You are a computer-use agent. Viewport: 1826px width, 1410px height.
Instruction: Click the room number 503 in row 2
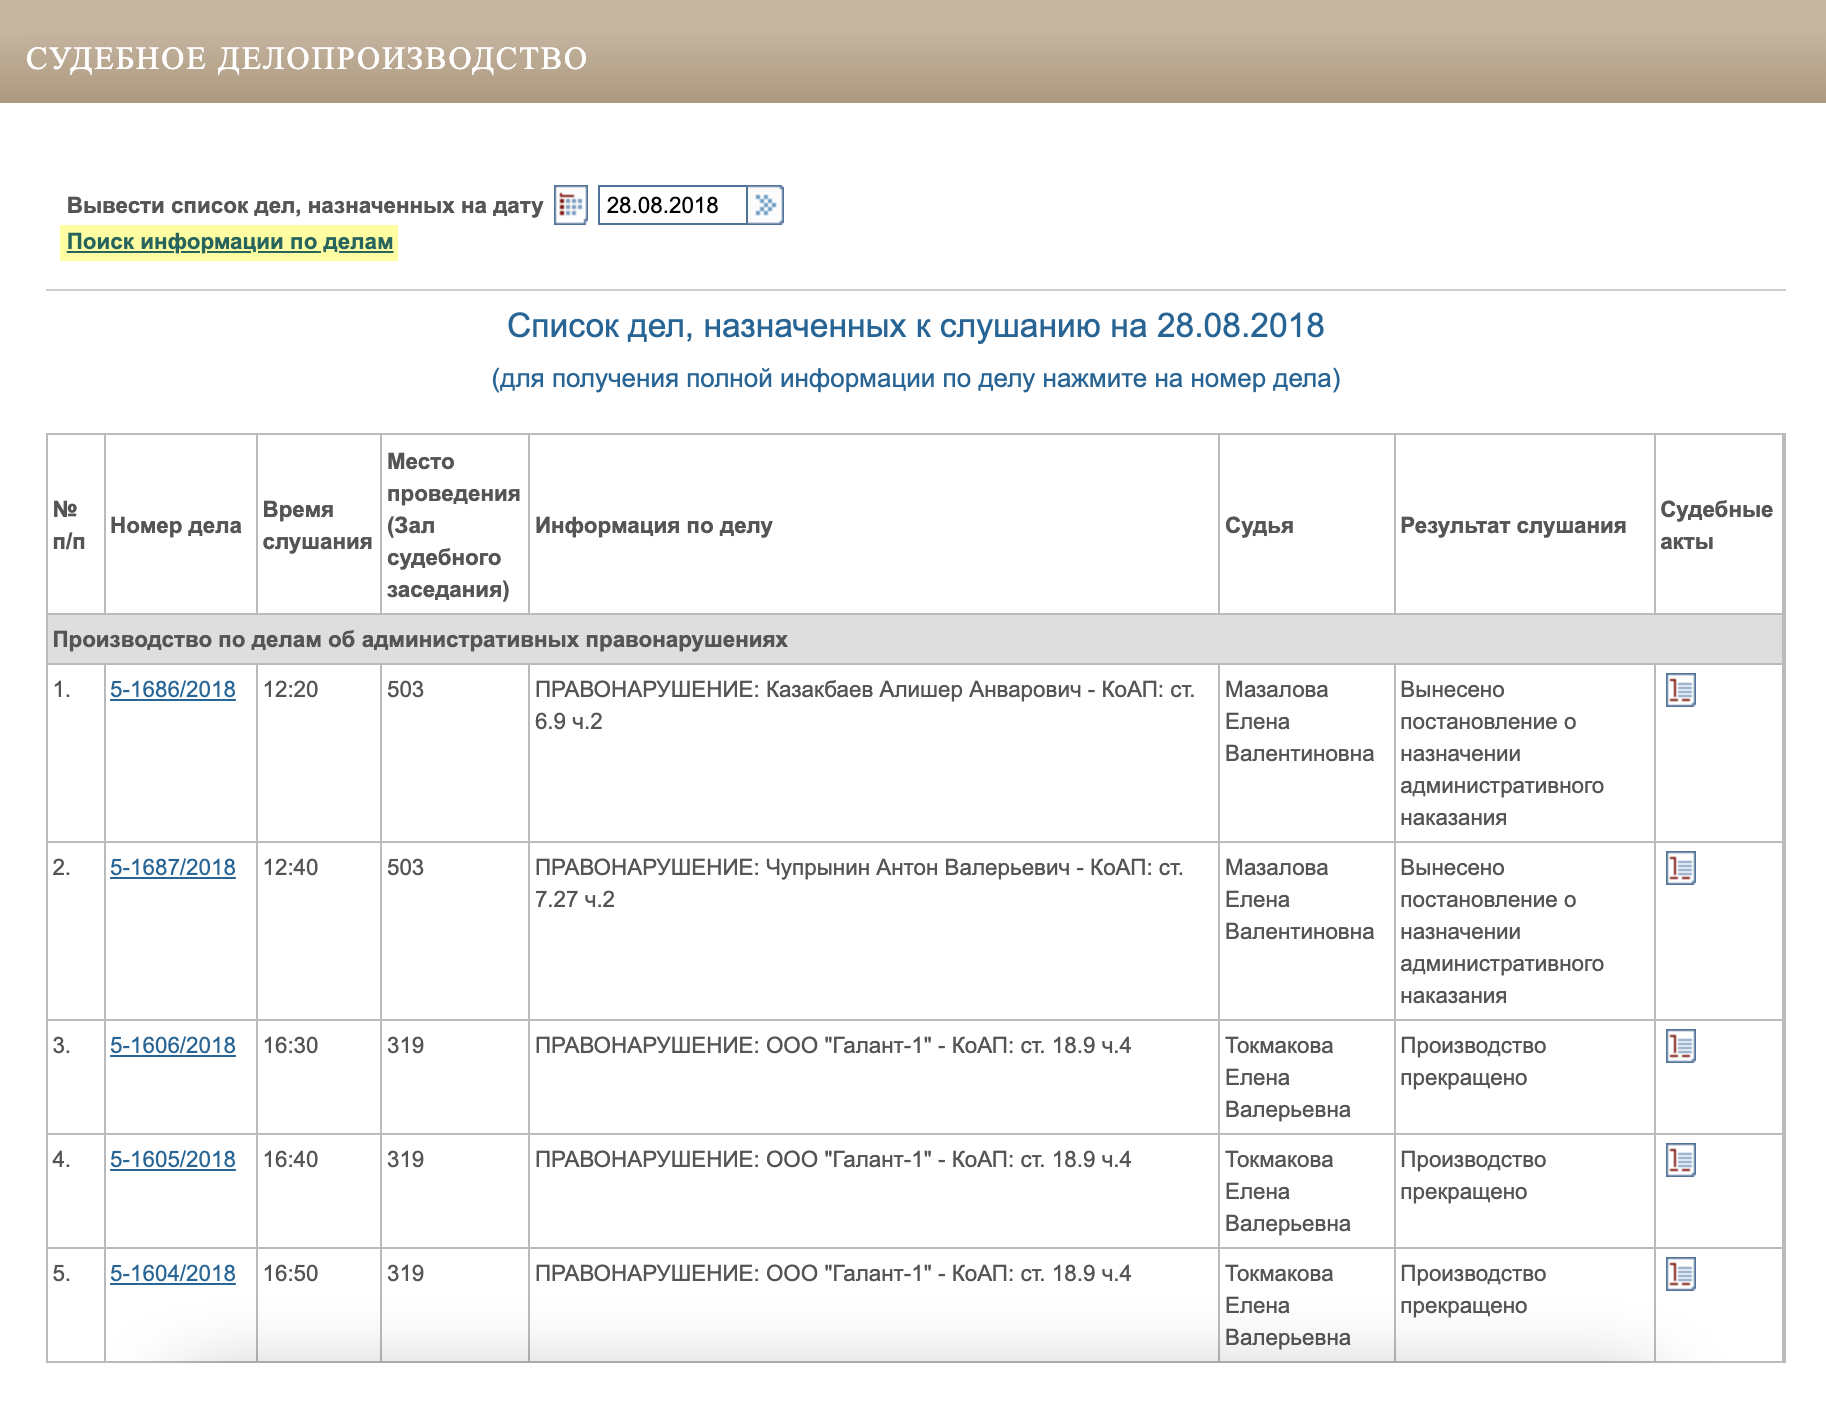(405, 868)
